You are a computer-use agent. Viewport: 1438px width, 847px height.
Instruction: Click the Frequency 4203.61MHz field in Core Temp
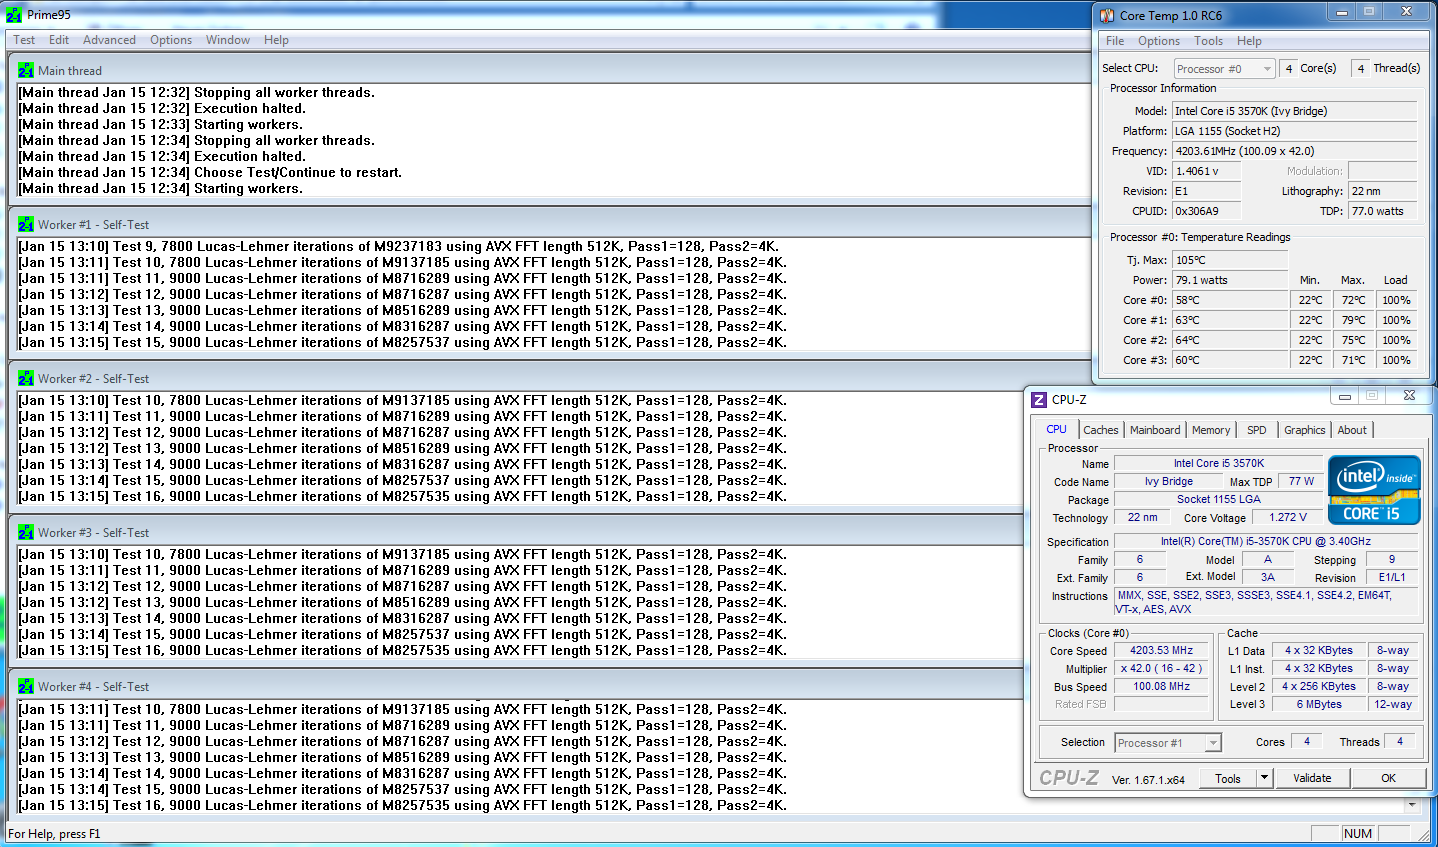[x=1295, y=151]
